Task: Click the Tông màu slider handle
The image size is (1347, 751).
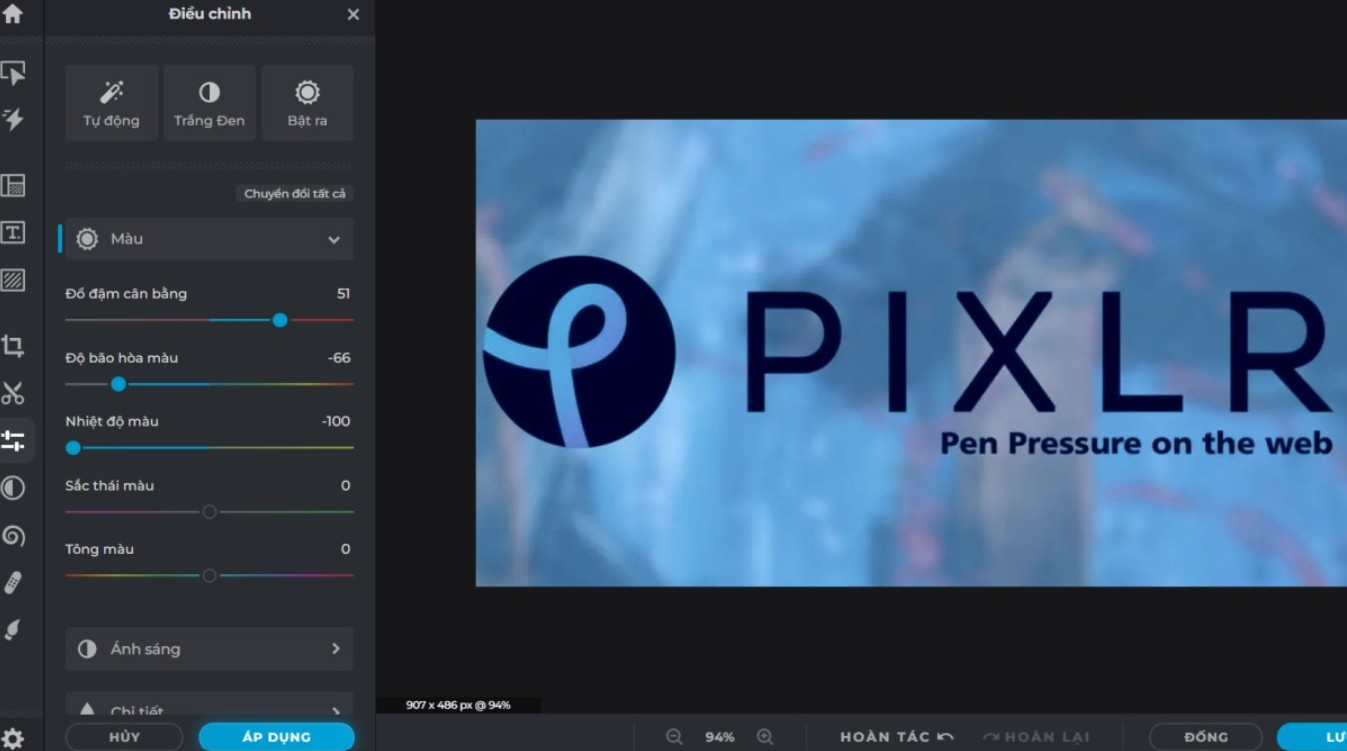Action: click(x=209, y=576)
